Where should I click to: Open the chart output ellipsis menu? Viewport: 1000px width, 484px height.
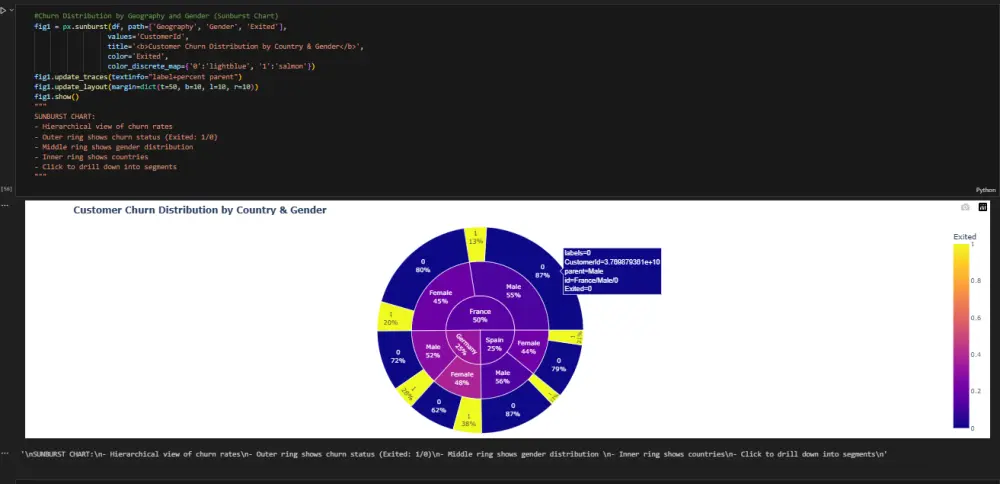pos(5,205)
